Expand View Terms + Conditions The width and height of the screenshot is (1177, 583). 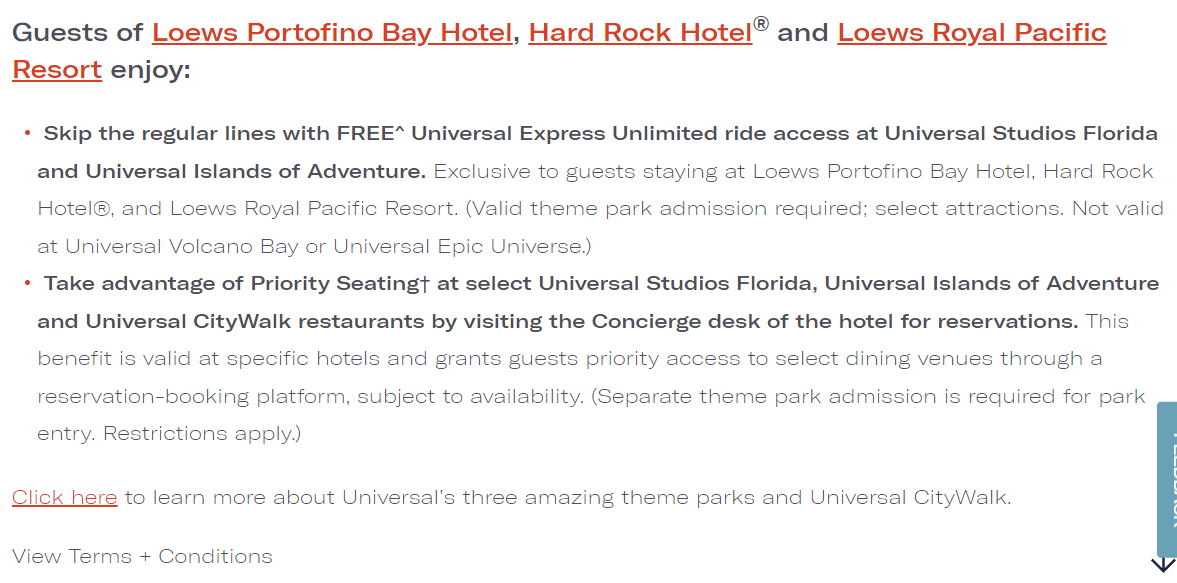pyautogui.click(x=142, y=556)
